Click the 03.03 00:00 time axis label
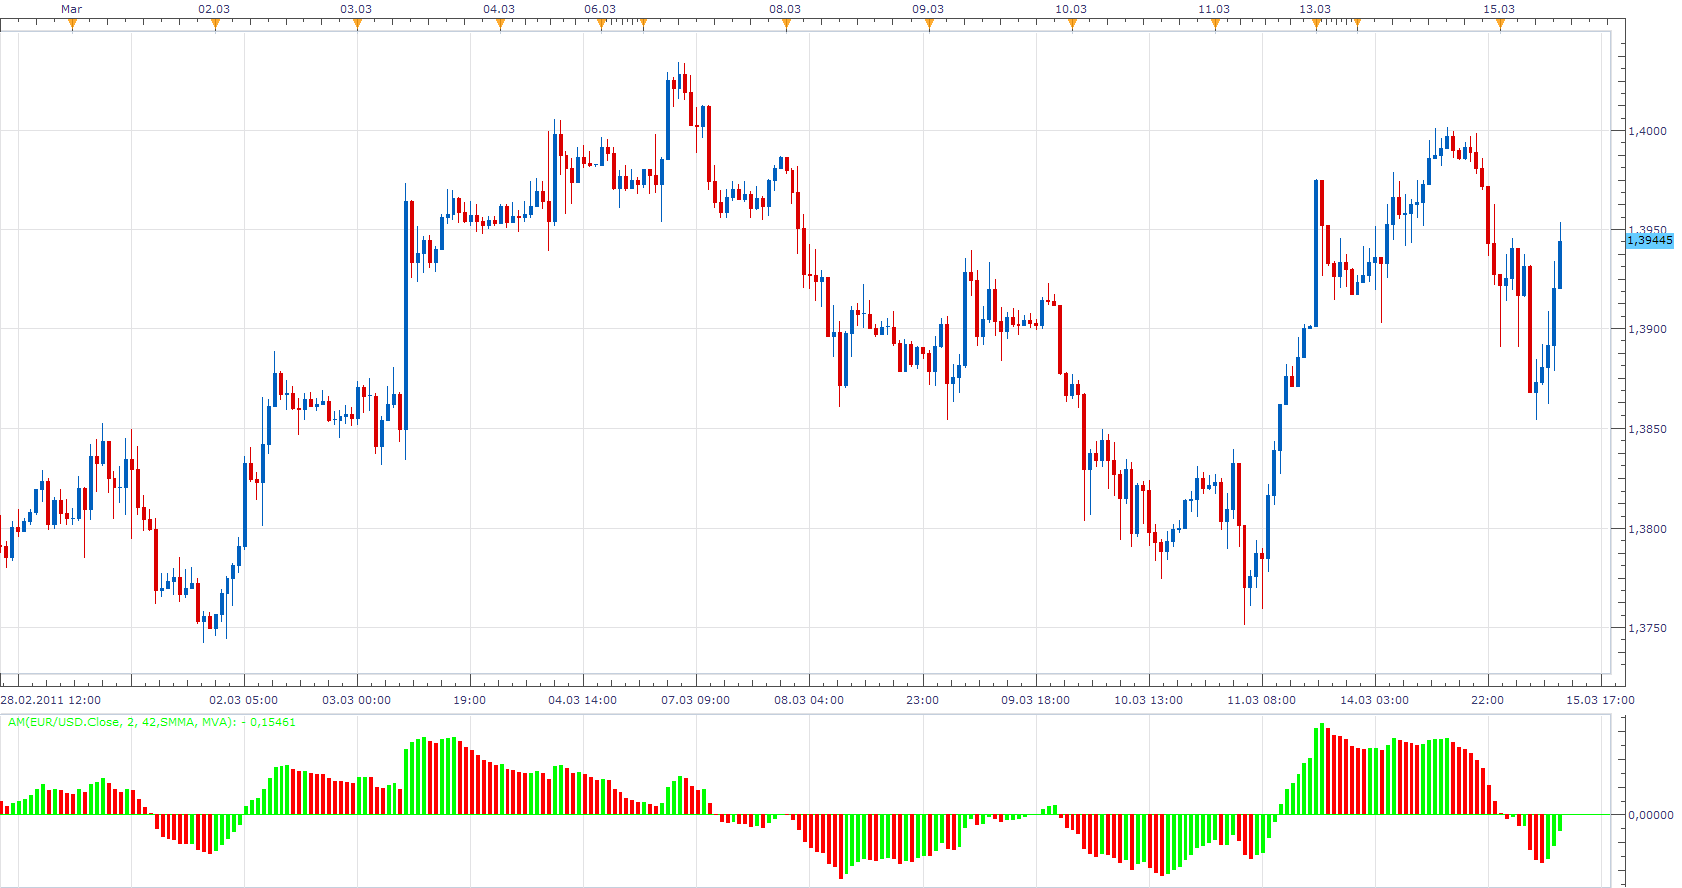The image size is (1682, 888). pos(357,700)
